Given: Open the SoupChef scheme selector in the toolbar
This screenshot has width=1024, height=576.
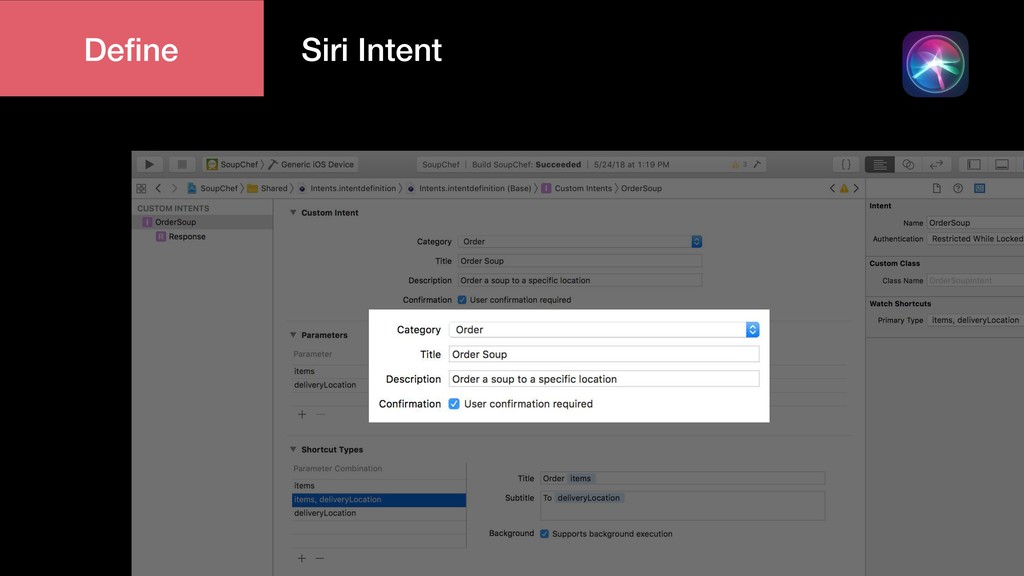Looking at the screenshot, I should click(x=232, y=165).
